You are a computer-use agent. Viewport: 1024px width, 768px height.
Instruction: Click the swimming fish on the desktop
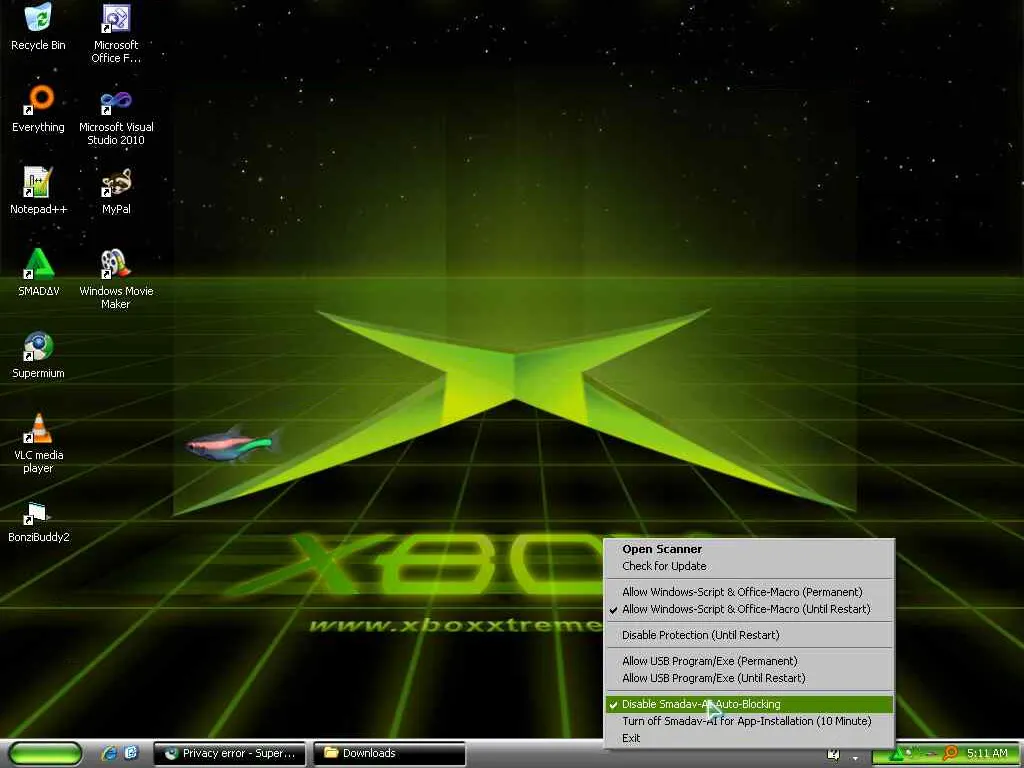(x=233, y=443)
